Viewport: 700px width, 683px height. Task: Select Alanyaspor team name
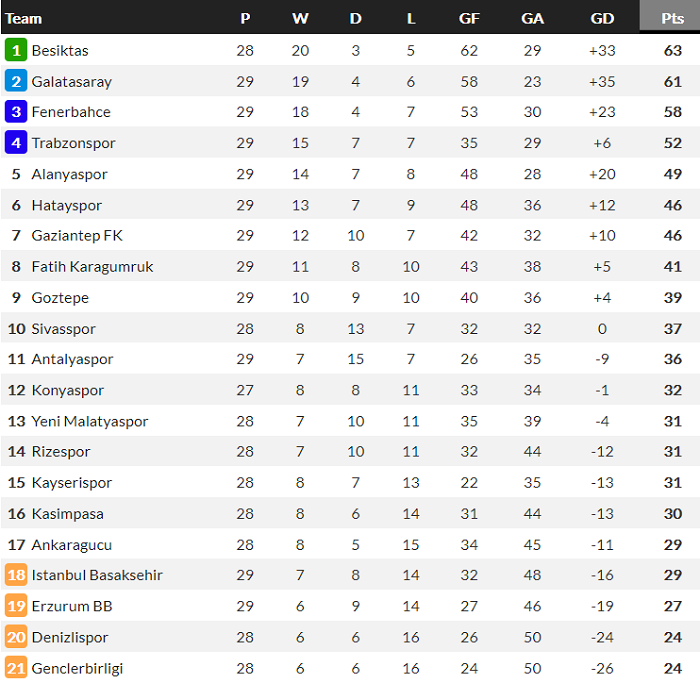pyautogui.click(x=69, y=174)
